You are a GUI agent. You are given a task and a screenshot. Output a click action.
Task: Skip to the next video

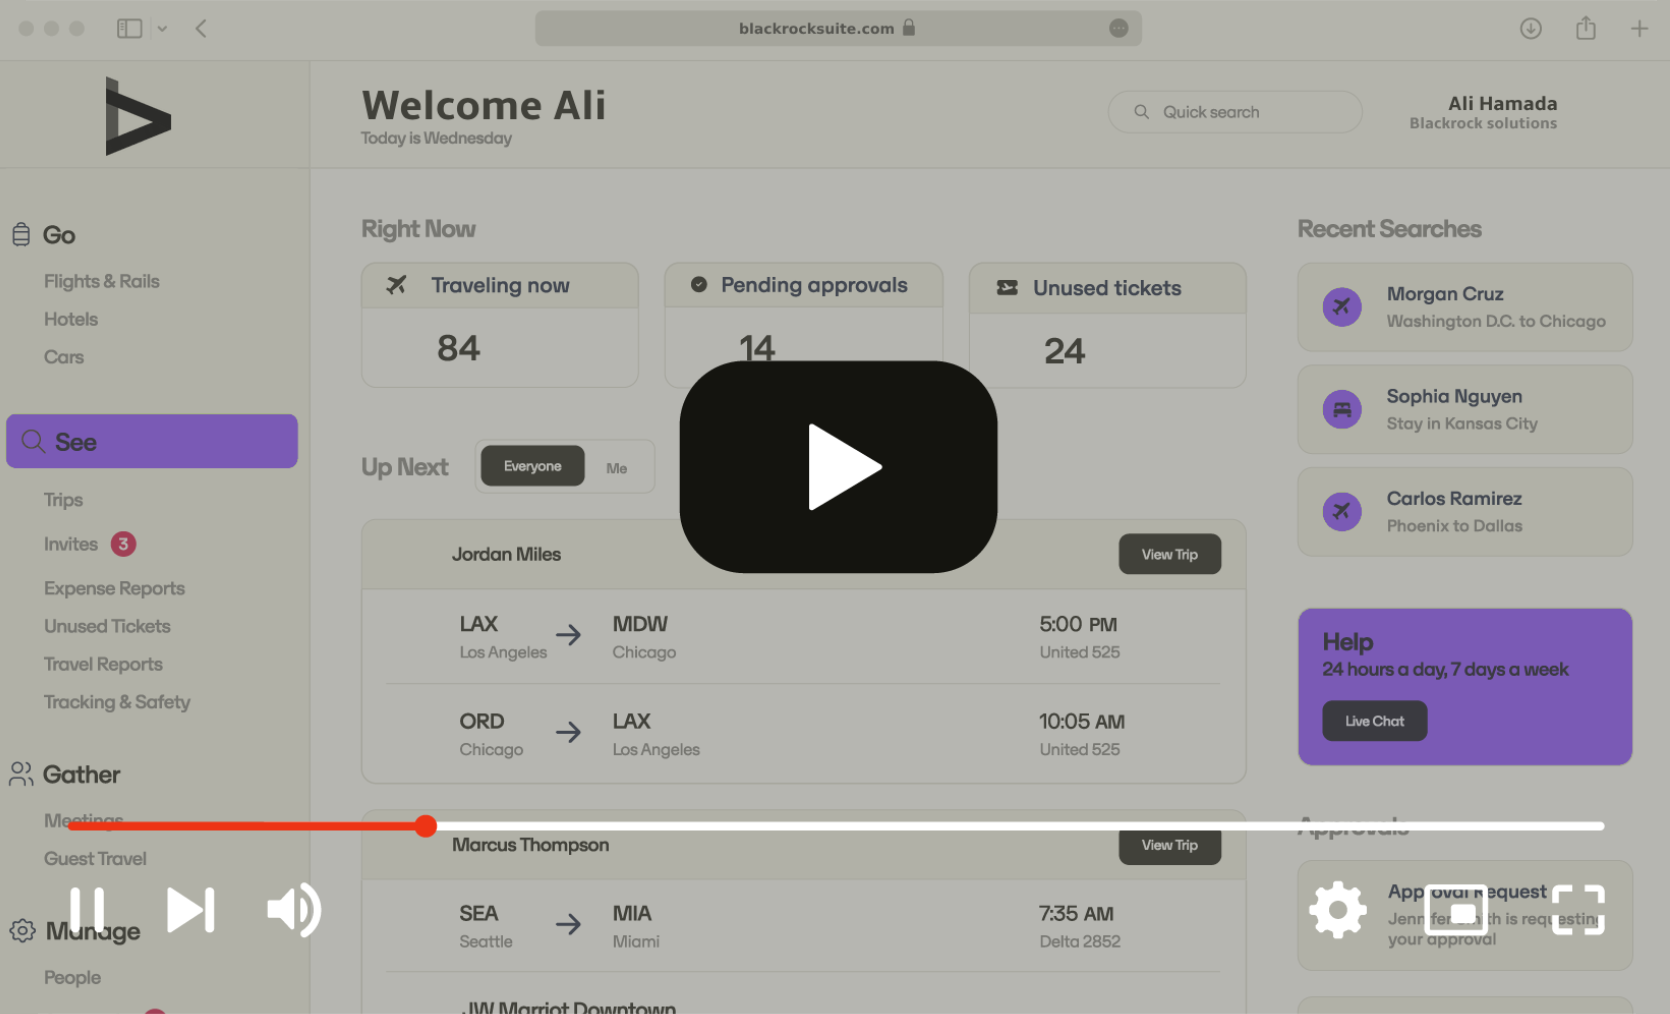click(191, 910)
